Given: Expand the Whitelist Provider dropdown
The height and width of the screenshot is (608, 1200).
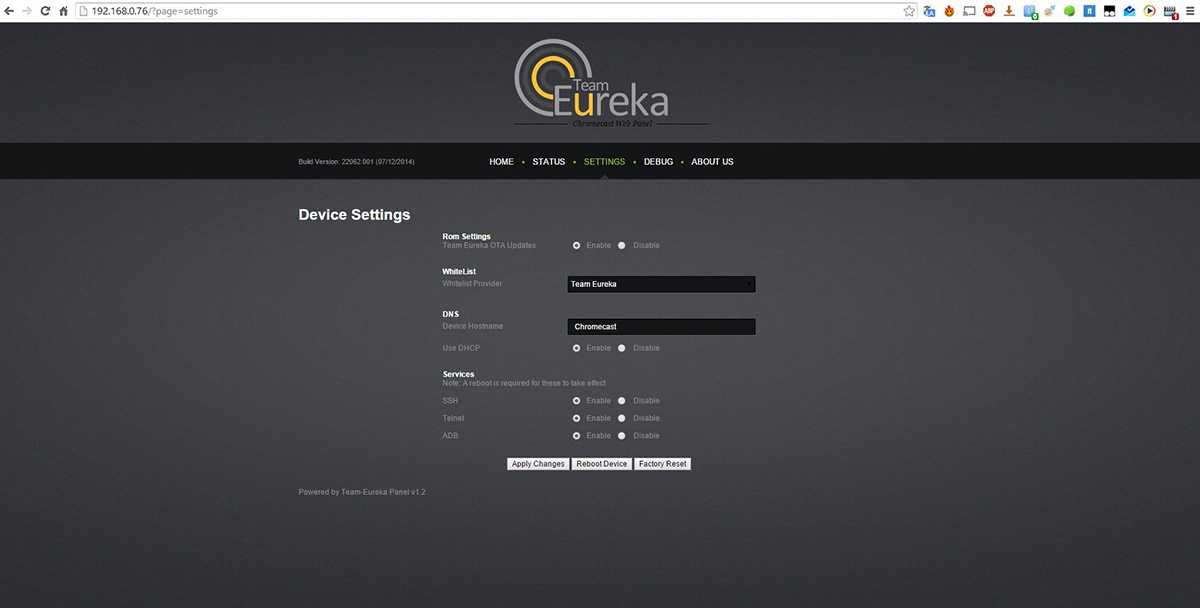Looking at the screenshot, I should click(x=661, y=284).
